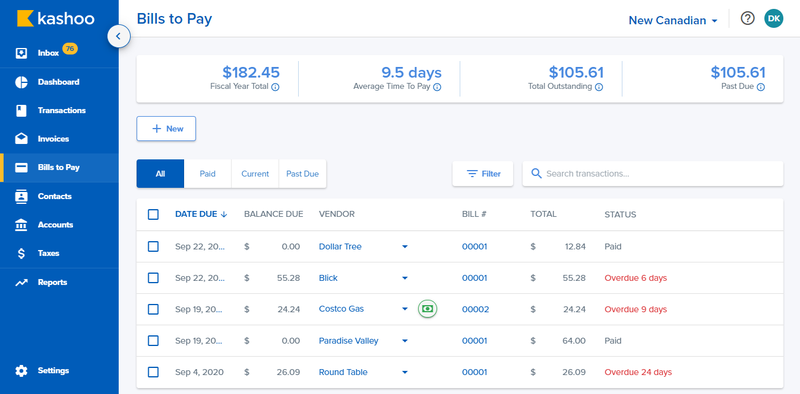This screenshot has width=800, height=394.
Task: Open the Inbox icon in sidebar
Action: (21, 53)
